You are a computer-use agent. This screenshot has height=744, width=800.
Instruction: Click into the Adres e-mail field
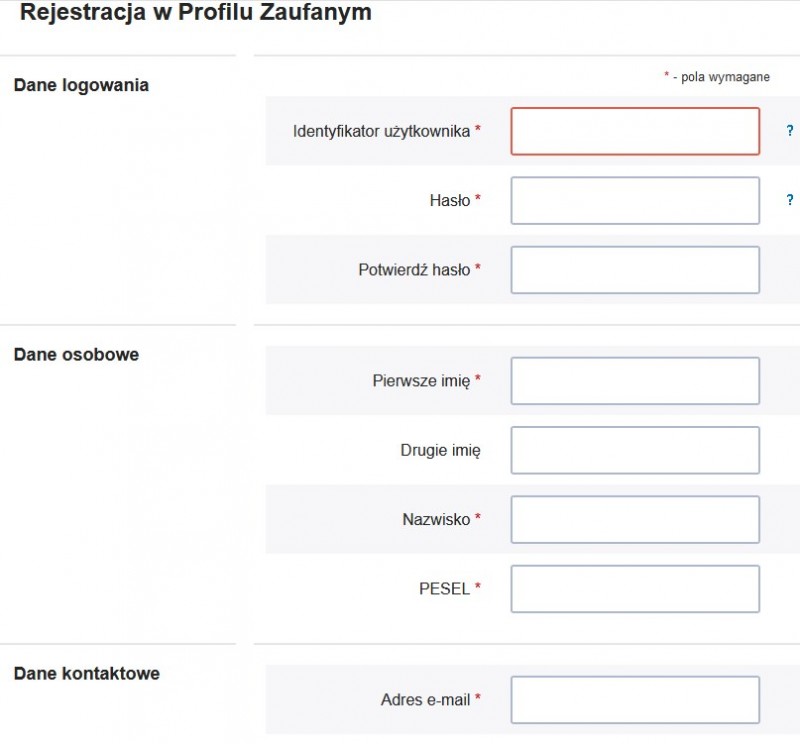(635, 700)
